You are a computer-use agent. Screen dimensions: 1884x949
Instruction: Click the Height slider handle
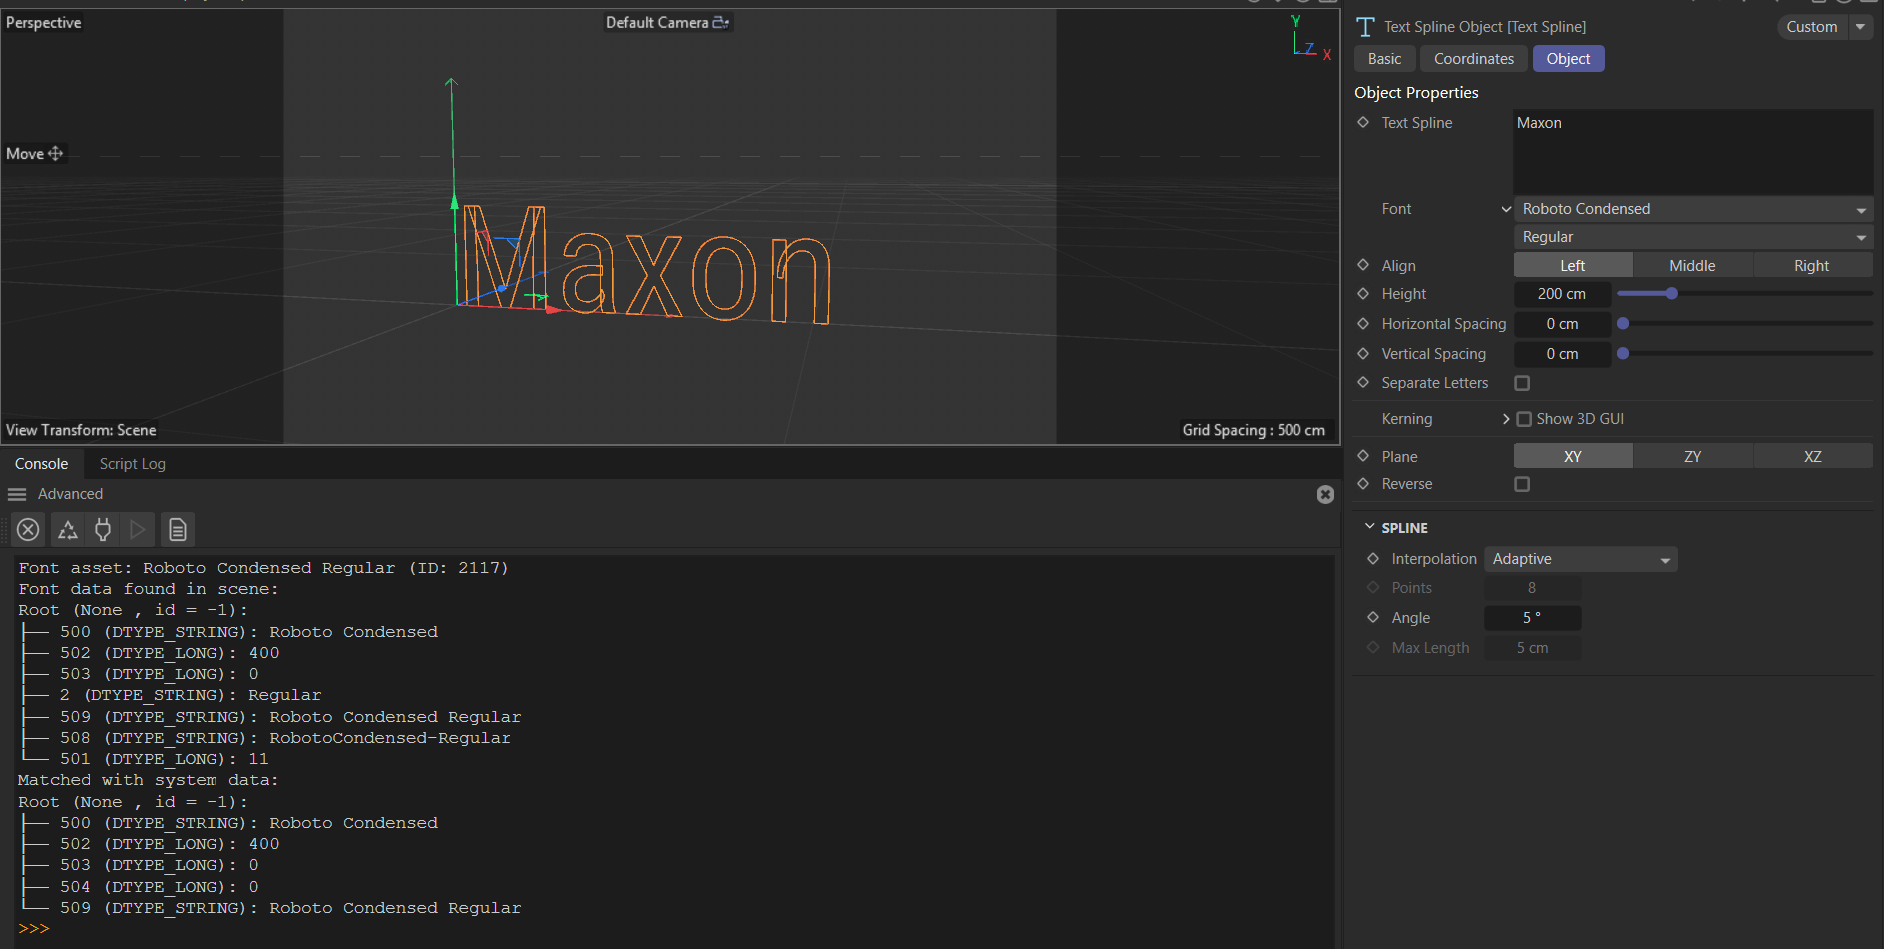[x=1671, y=293]
